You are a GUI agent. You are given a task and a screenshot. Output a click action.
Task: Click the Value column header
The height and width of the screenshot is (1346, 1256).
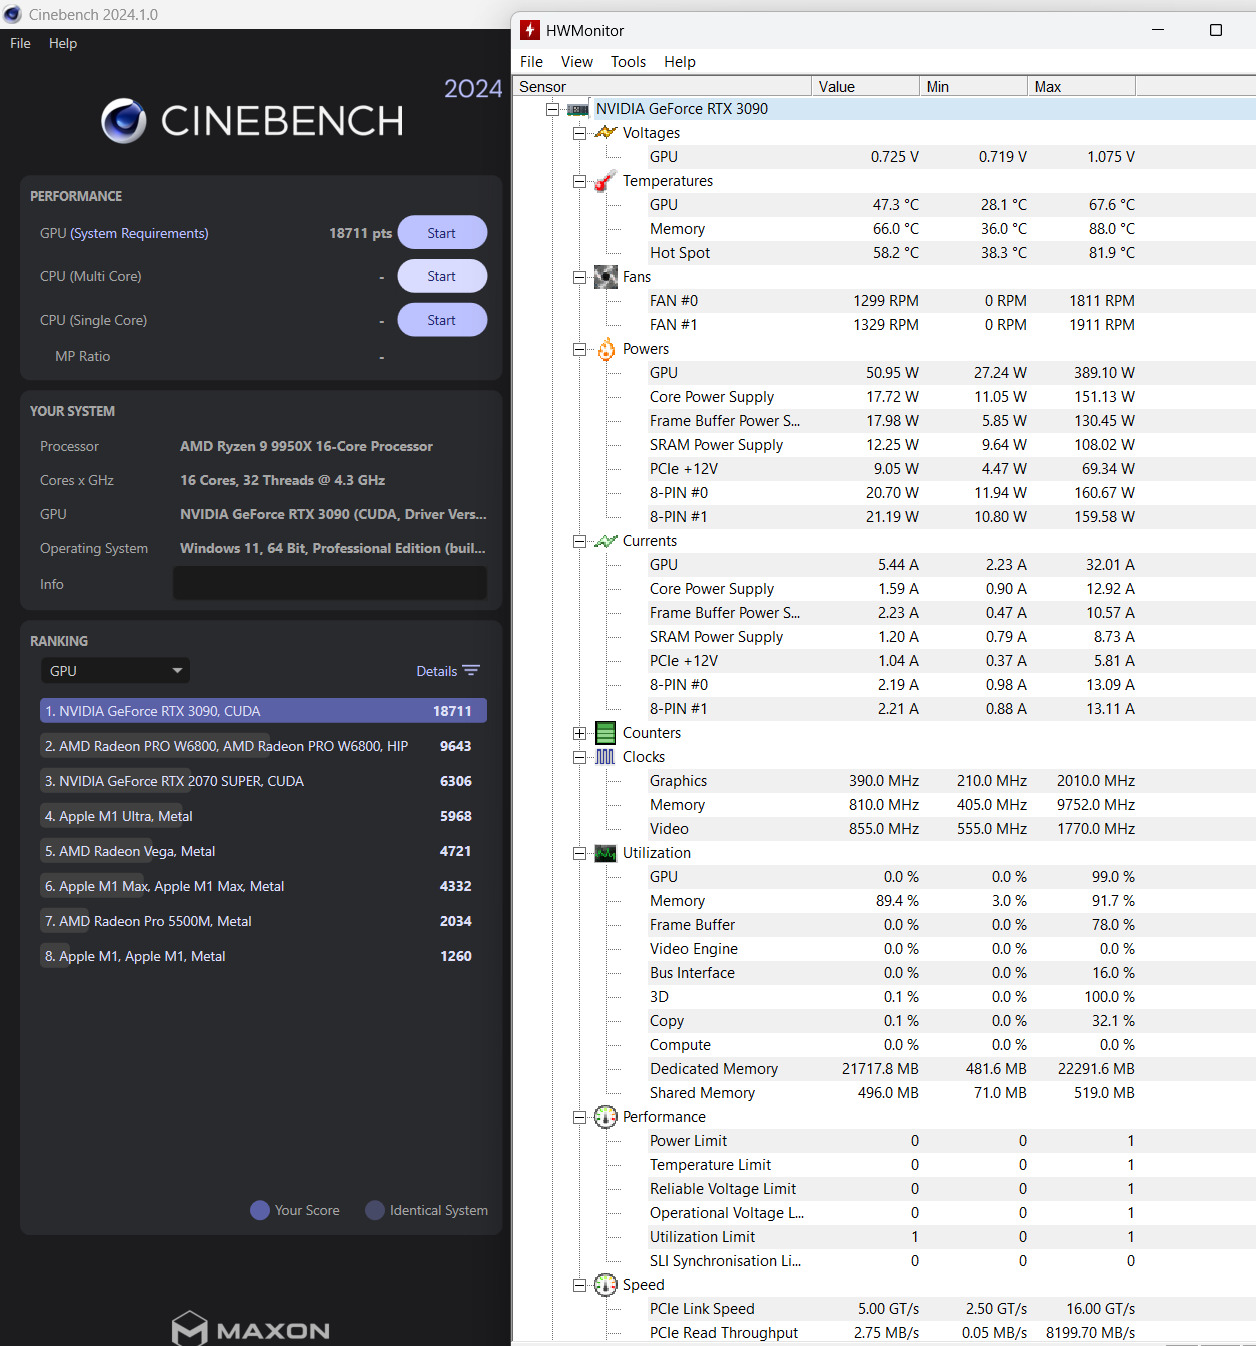pyautogui.click(x=865, y=87)
